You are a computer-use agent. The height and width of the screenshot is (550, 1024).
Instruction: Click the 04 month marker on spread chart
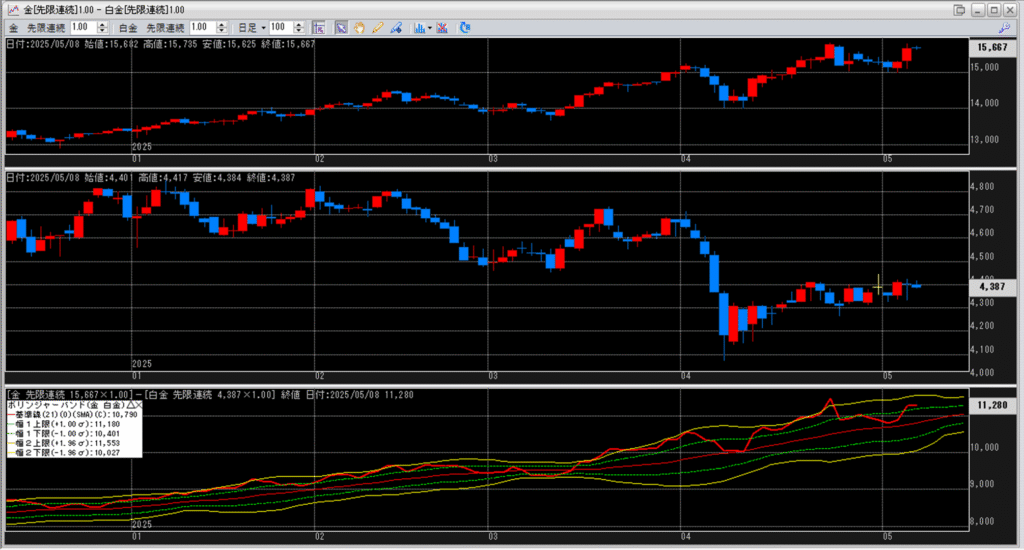[685, 536]
